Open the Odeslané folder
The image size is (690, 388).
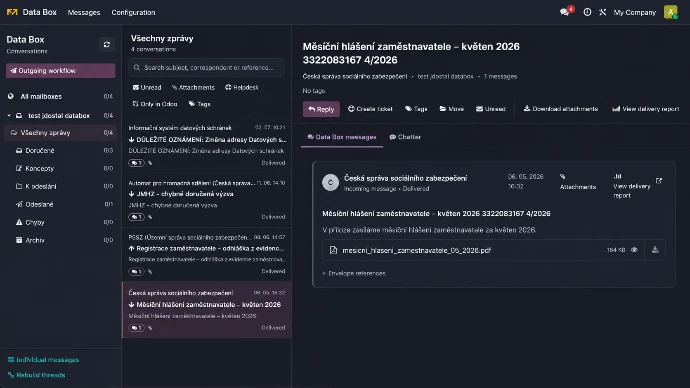pos(60,205)
